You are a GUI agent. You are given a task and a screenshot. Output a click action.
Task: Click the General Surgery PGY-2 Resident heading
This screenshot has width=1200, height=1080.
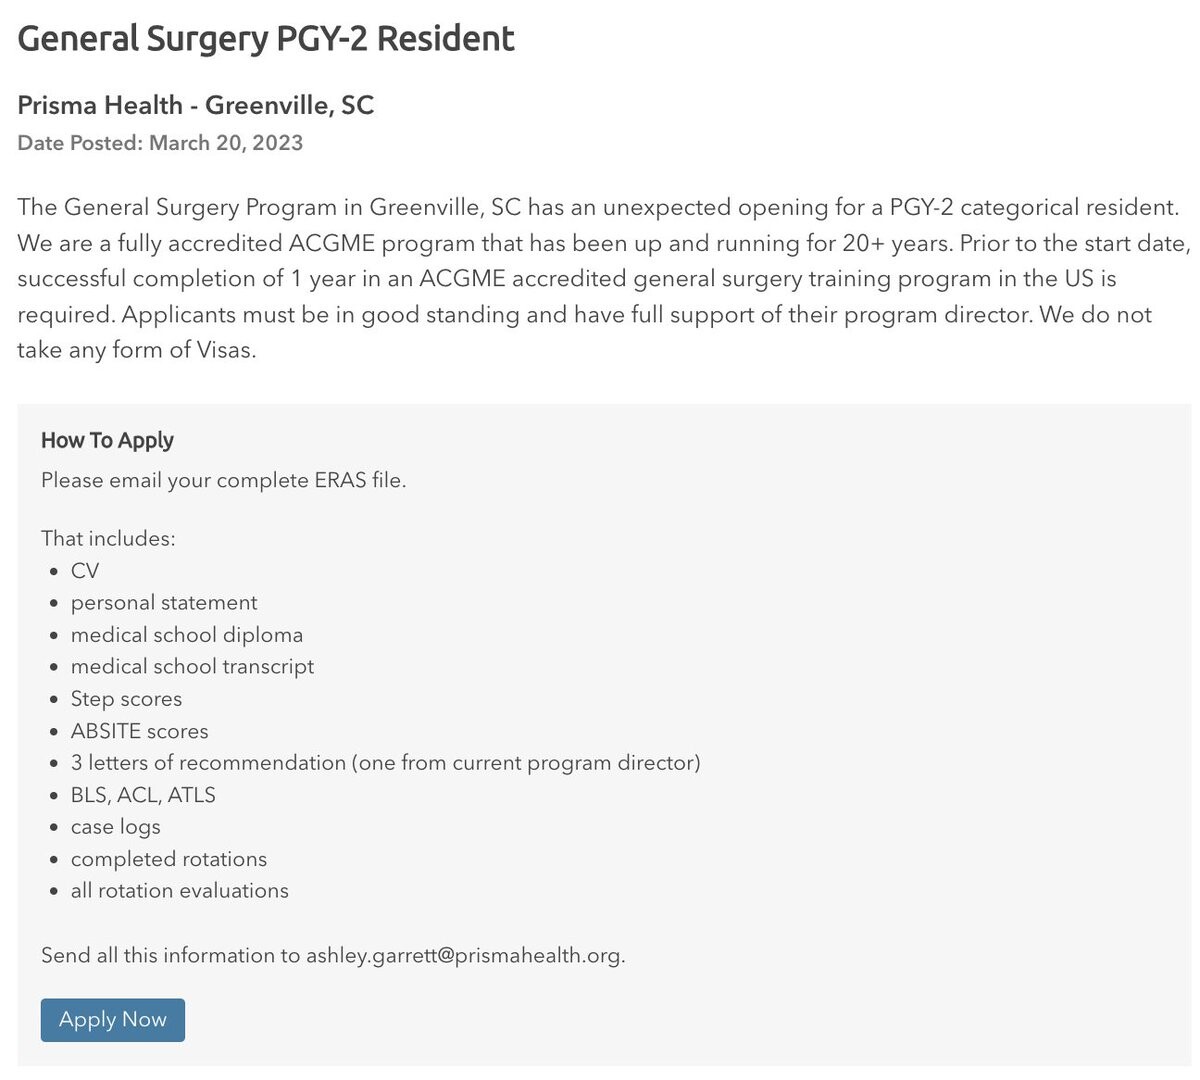[x=266, y=39]
